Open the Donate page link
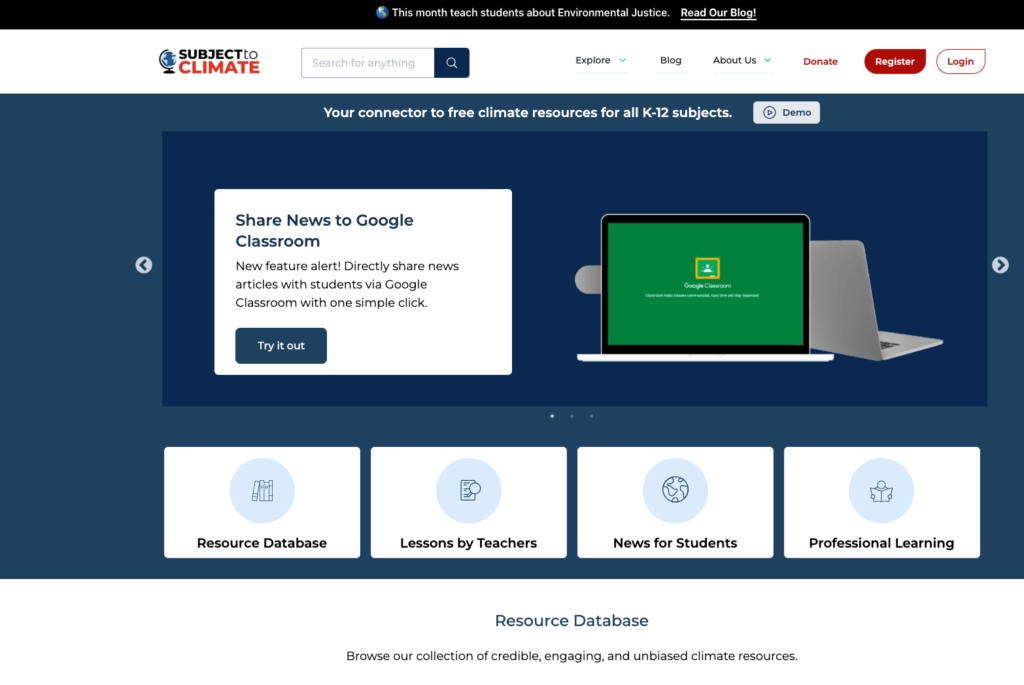Image resolution: width=1024 pixels, height=685 pixels. coord(820,62)
